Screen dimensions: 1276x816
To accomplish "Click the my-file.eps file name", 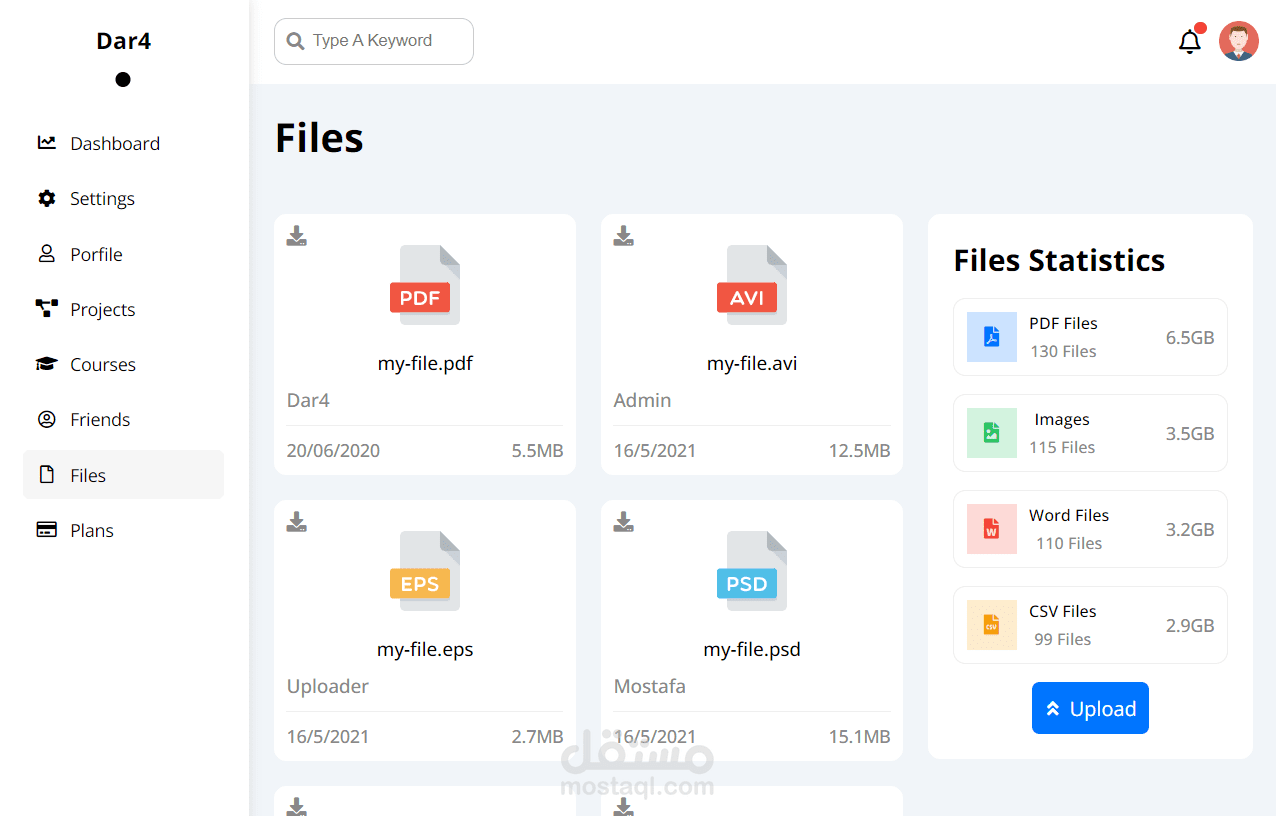I will coord(425,649).
